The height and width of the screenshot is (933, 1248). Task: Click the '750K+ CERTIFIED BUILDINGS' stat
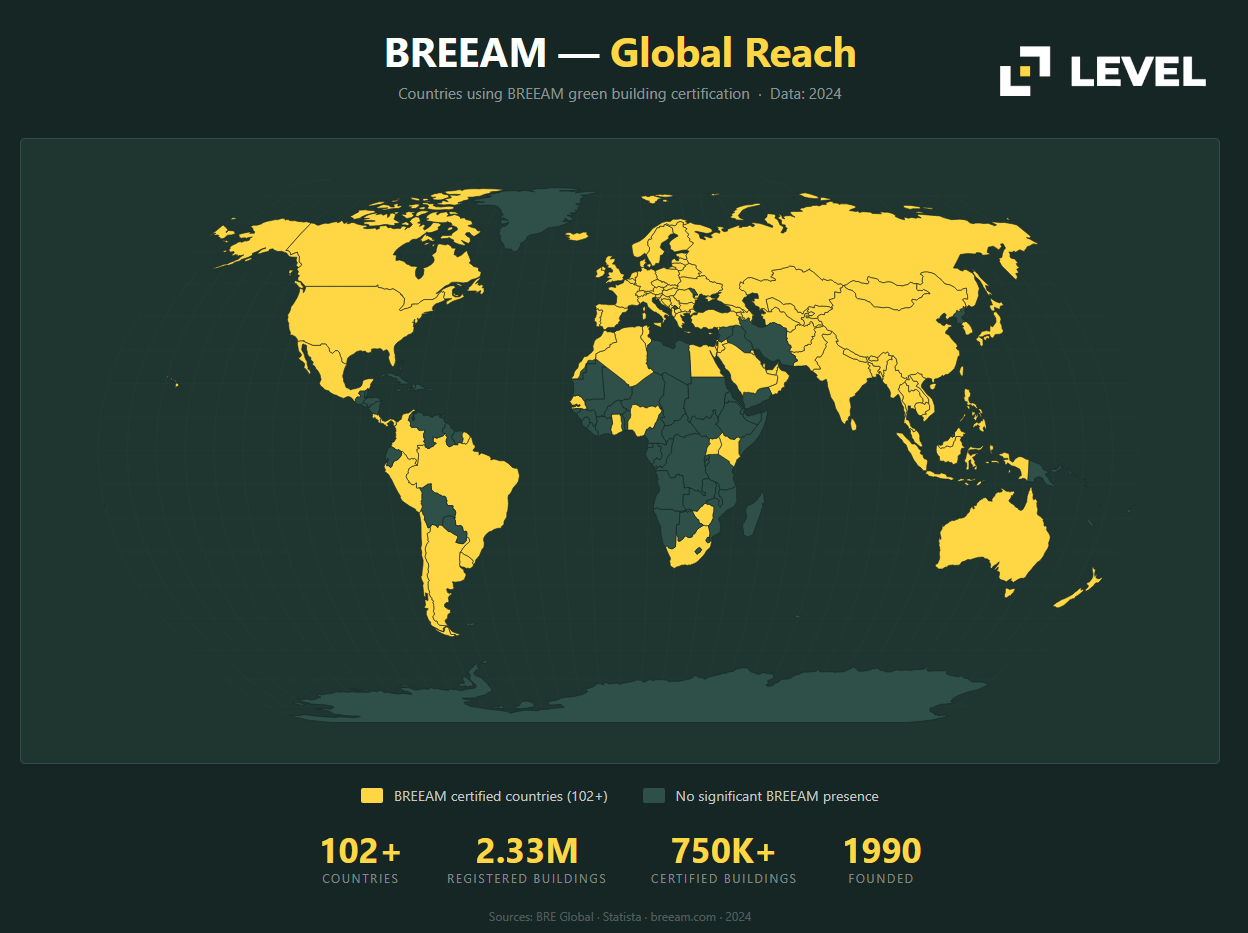point(723,860)
